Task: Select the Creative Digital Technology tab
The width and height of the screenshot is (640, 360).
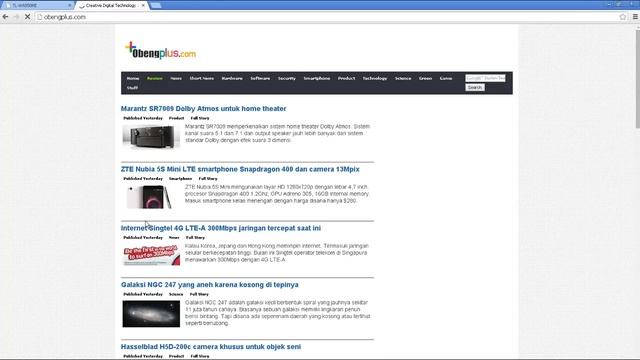Action: click(x=110, y=5)
